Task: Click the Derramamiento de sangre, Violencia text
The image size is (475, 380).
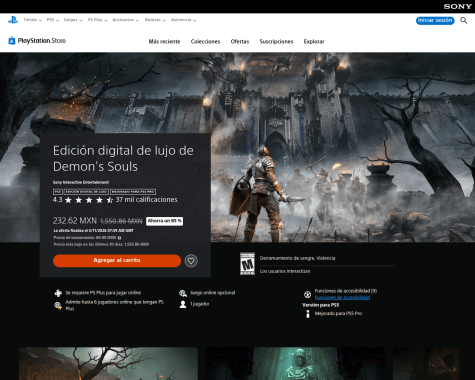Action: 297,258
